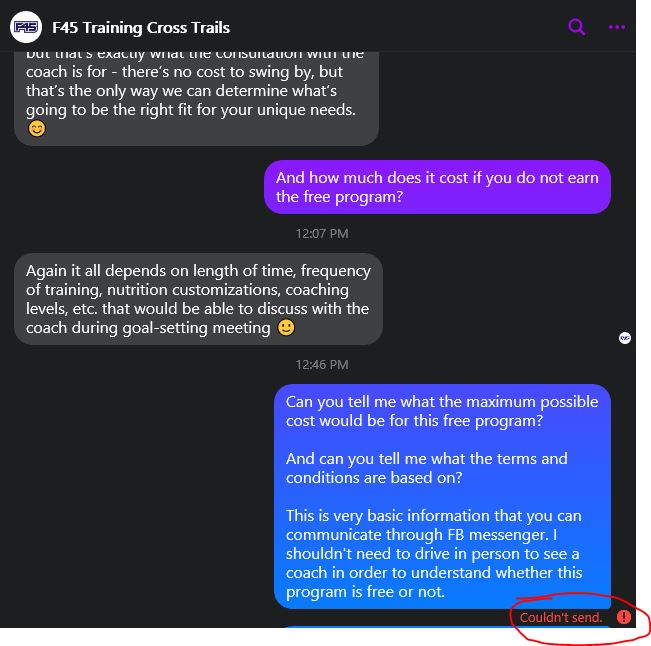This screenshot has width=651, height=646.
Task: Select the blue 'maximum possible cost' message
Action: point(442,496)
